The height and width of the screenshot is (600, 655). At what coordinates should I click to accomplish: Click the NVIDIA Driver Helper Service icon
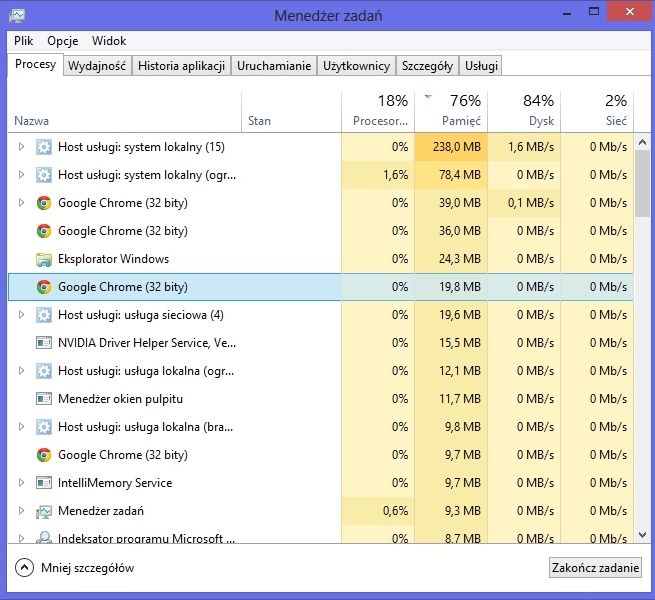[44, 343]
